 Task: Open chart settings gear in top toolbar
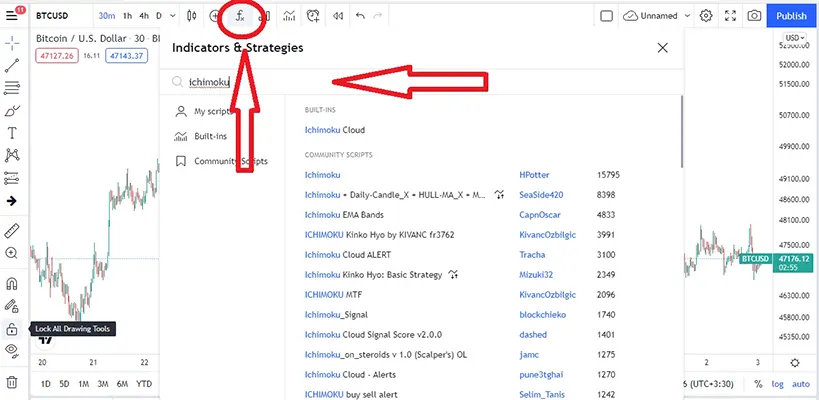706,16
